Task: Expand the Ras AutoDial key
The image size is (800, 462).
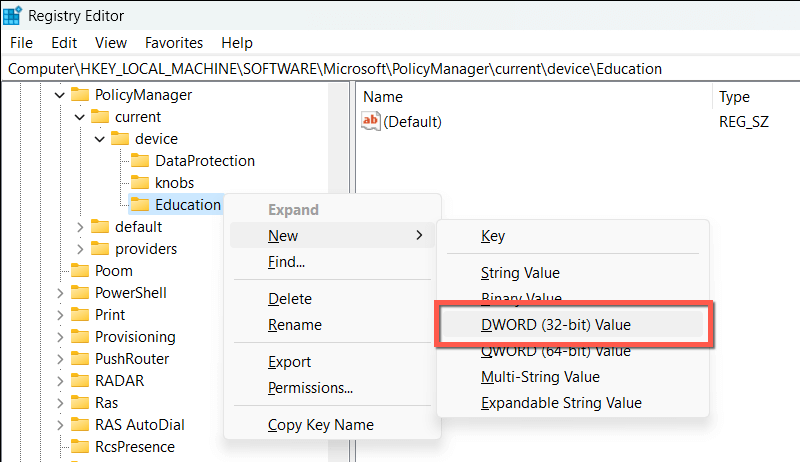Action: (59, 425)
